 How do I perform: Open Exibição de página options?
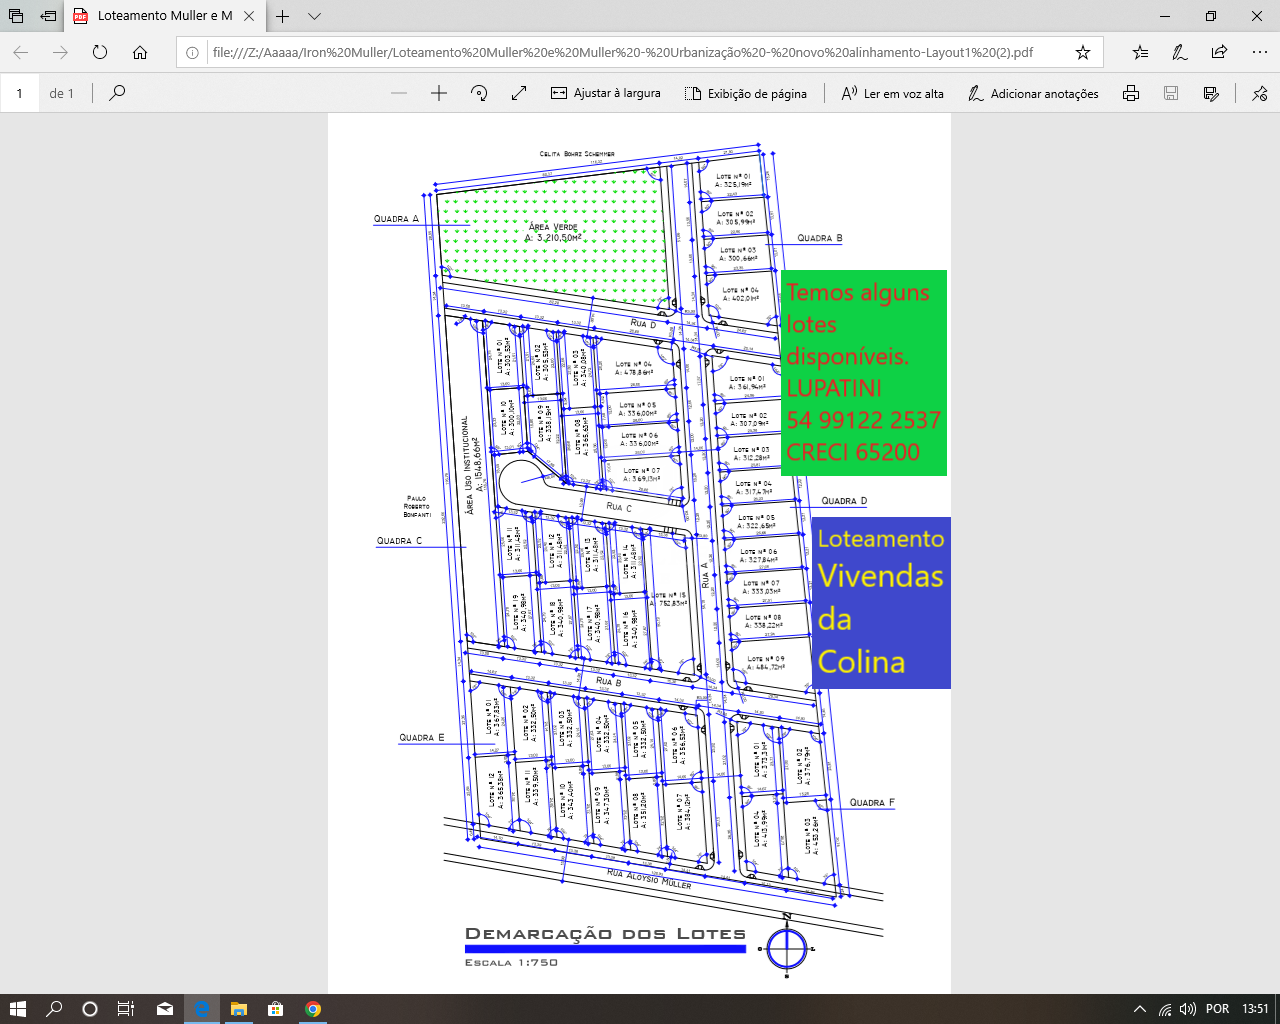[746, 93]
